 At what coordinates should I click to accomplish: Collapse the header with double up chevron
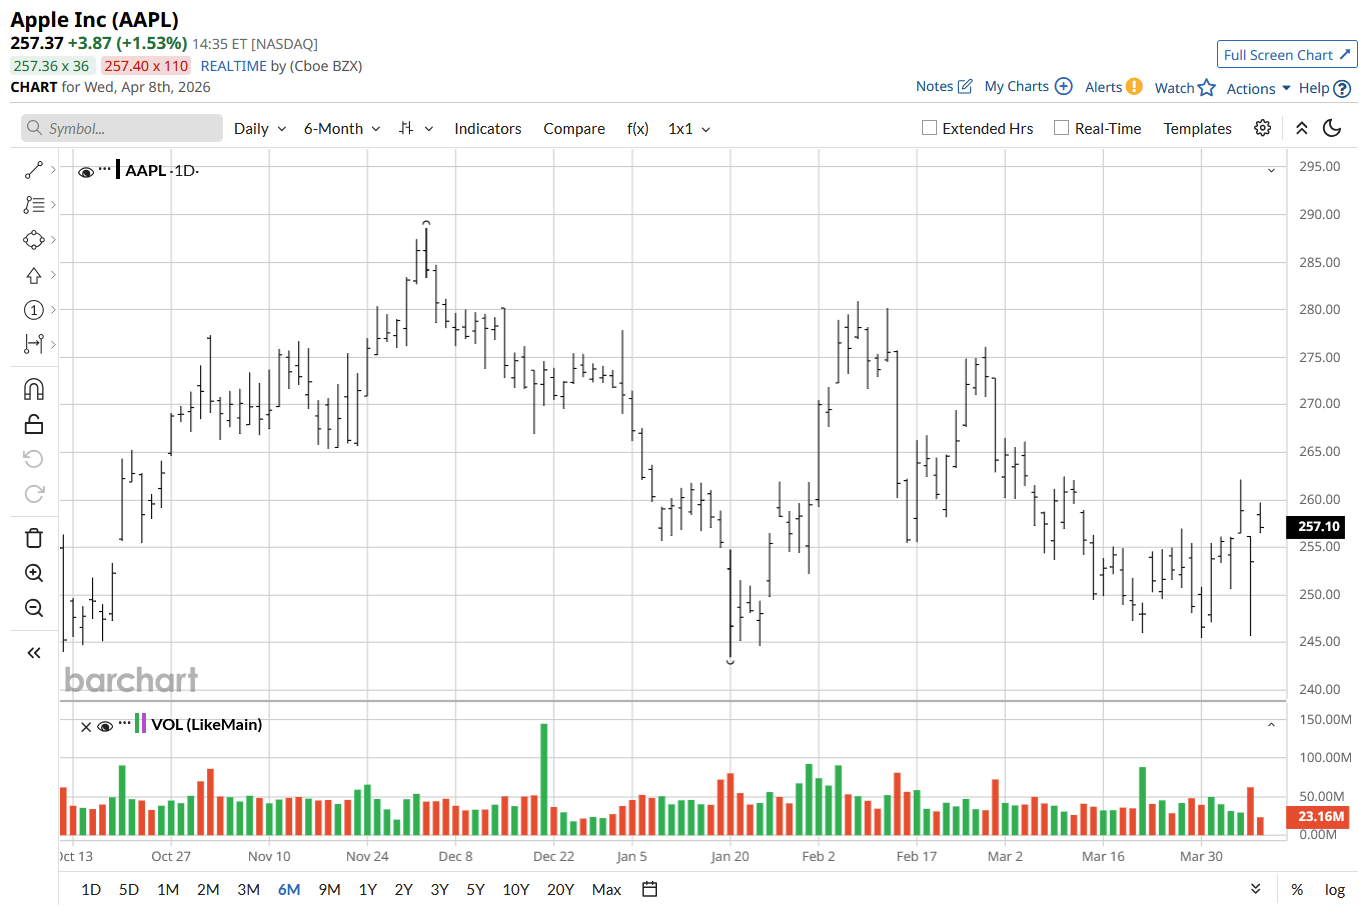point(1302,128)
